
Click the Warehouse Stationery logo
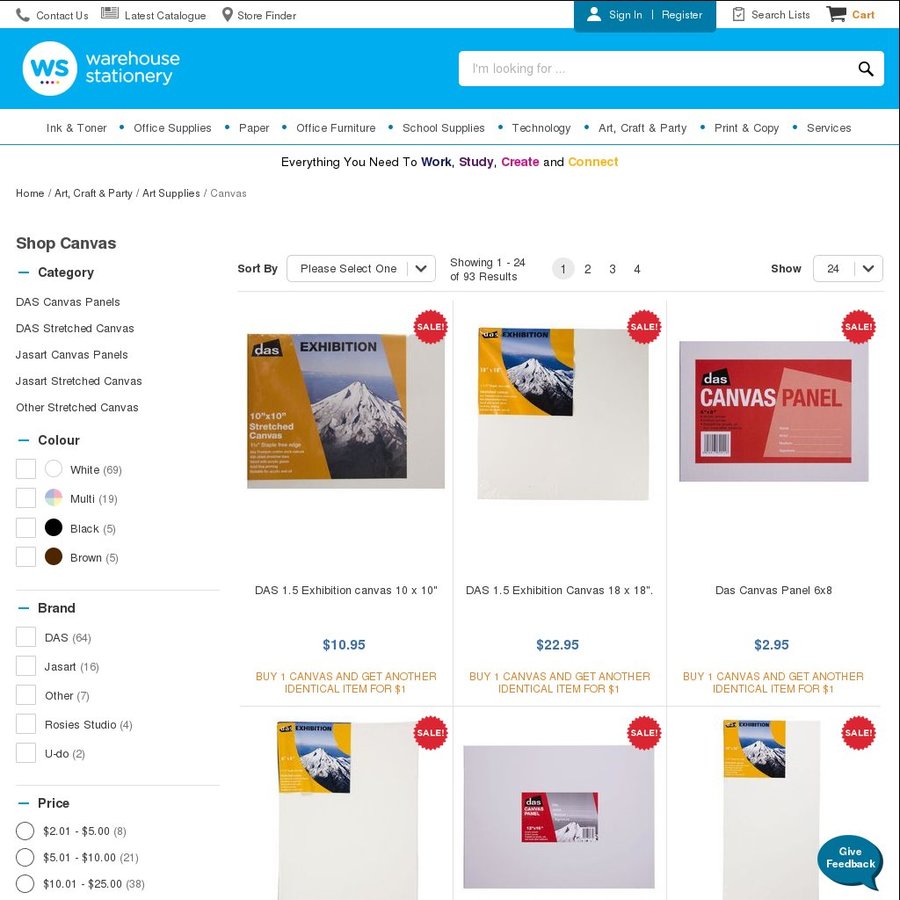tap(101, 68)
